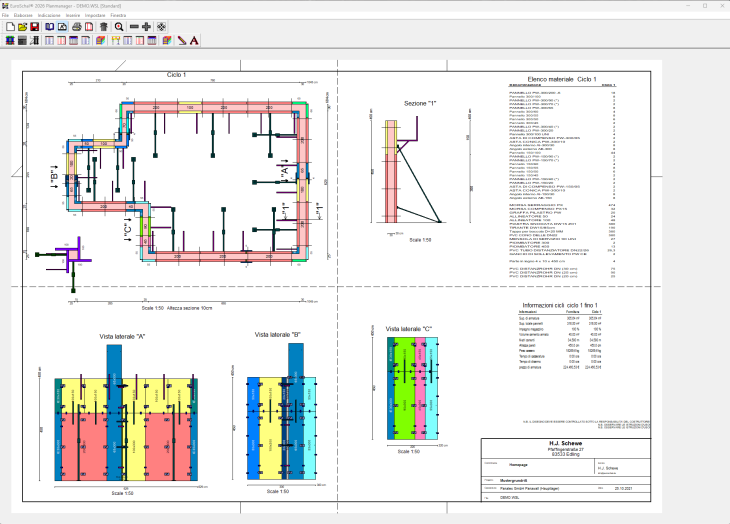Zoom in with the plus icon
The height and width of the screenshot is (524, 730).
click(146, 27)
